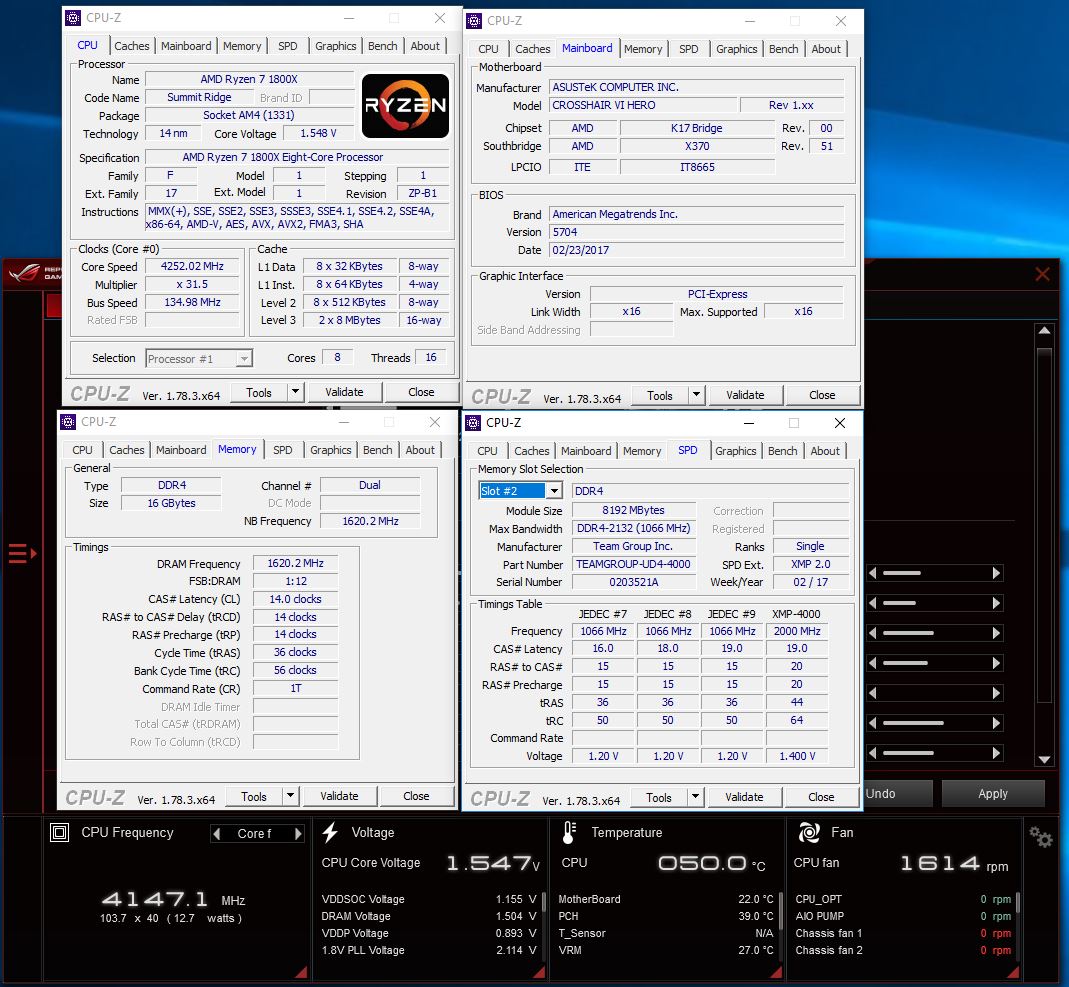Screen dimensions: 1069x987
Task: Click the Core Voltage value 1.548 V
Action: pos(318,134)
